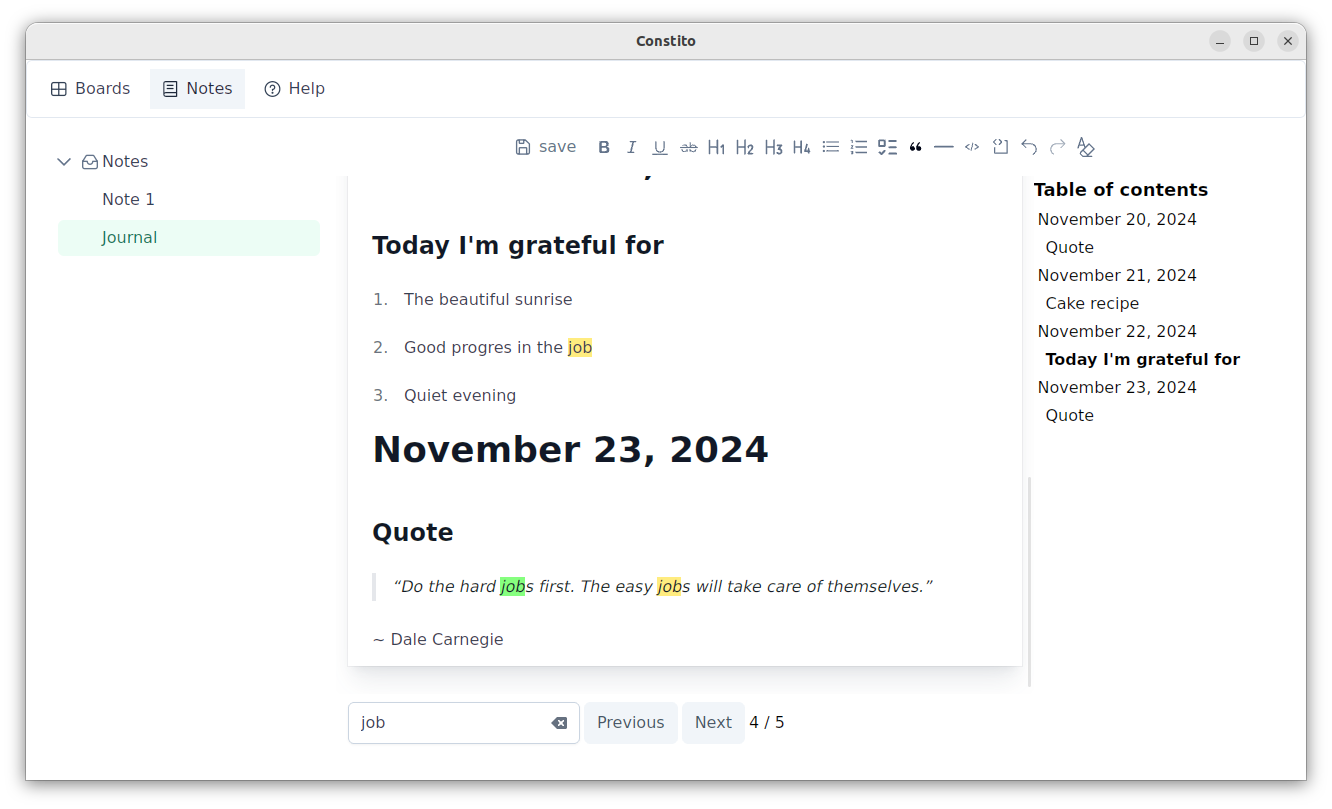
Task: Apply Heading 3 style
Action: pos(773,147)
